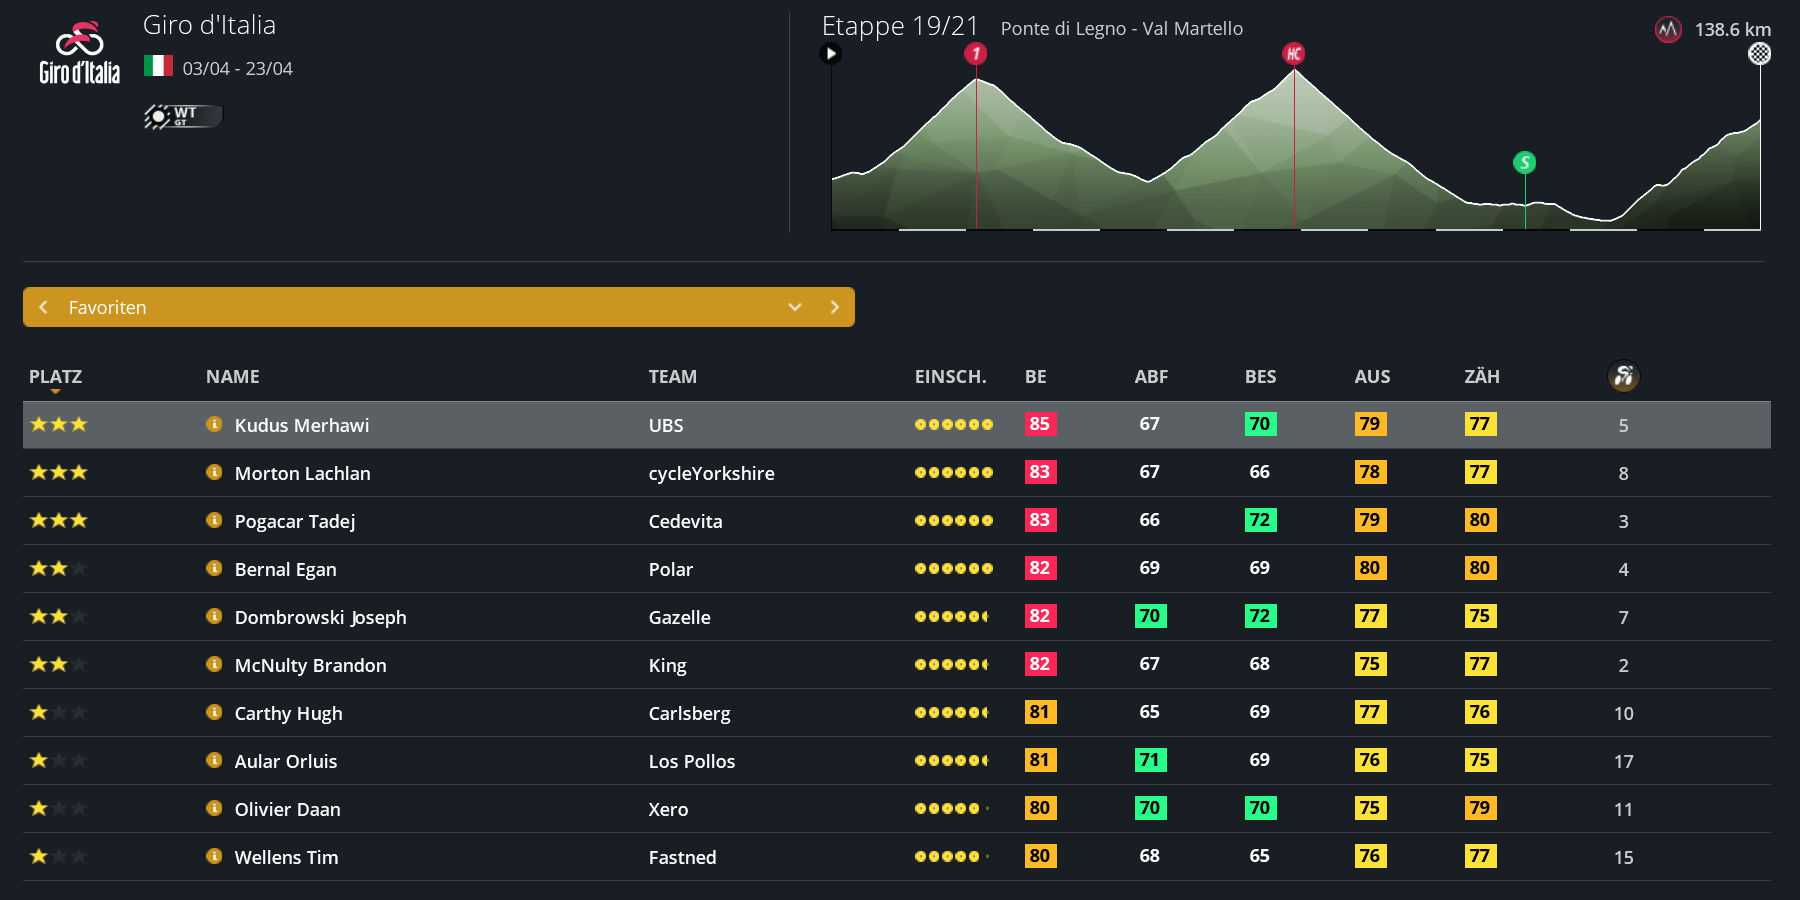Screen dimensions: 1800x900
Task: Open rider Bernal Egan
Action: coord(285,569)
